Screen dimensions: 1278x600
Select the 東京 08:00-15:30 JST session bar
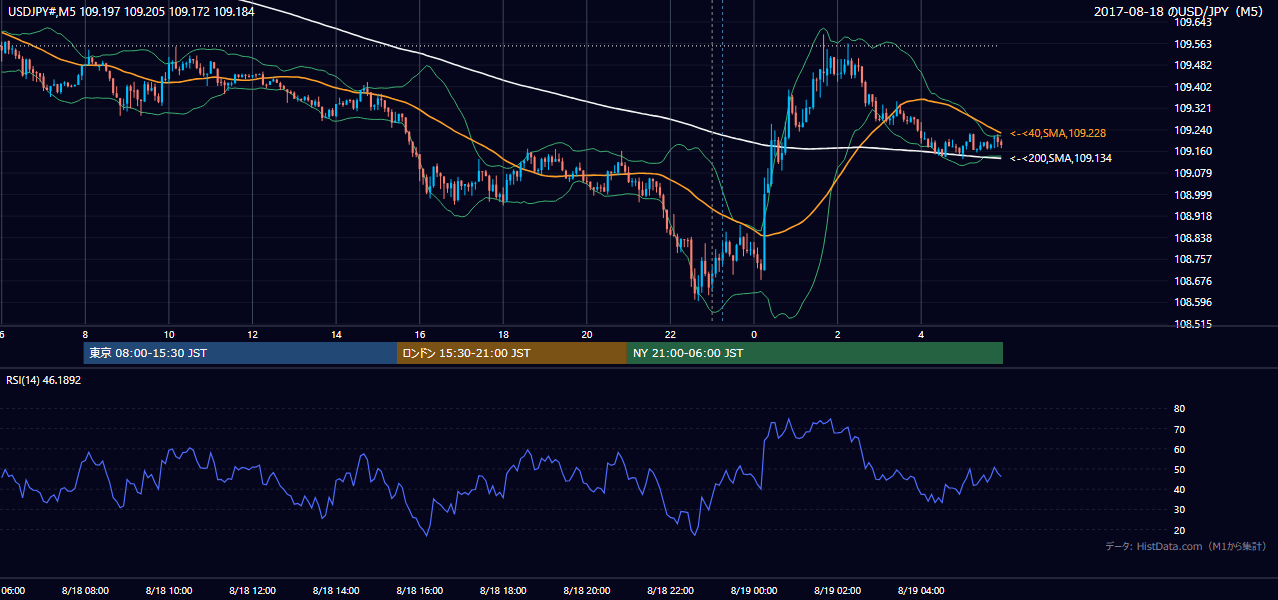(241, 353)
